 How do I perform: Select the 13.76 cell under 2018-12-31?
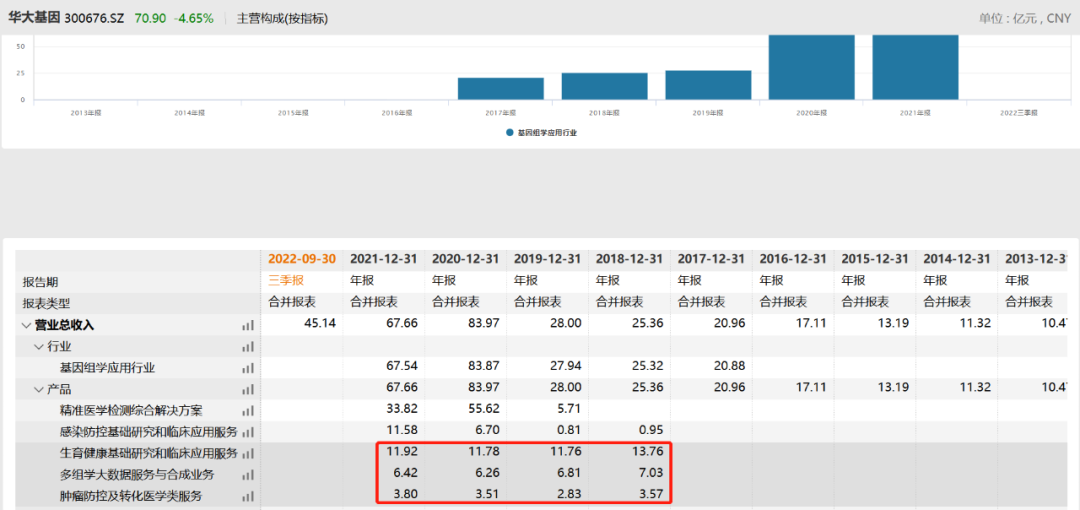click(629, 453)
